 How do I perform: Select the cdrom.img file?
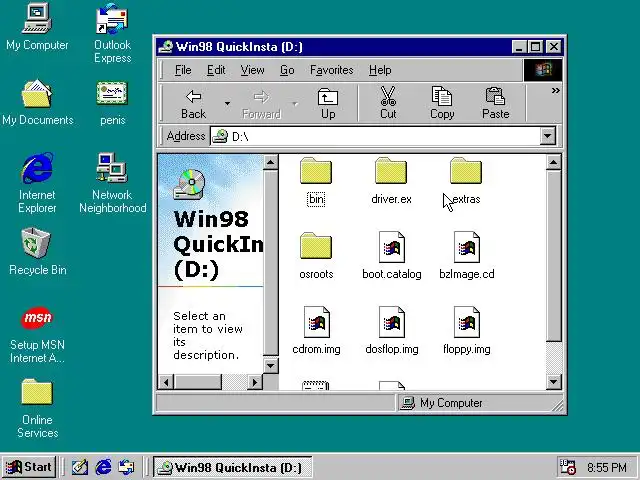click(316, 331)
